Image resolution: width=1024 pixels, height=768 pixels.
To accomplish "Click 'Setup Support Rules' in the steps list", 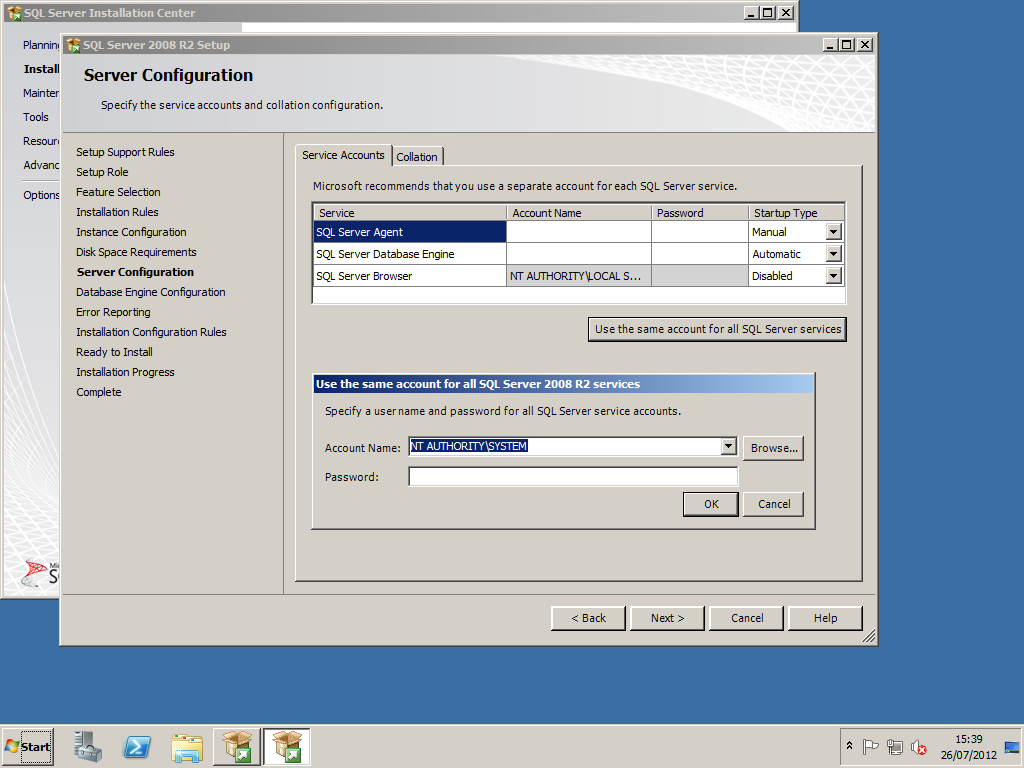I will click(x=125, y=152).
